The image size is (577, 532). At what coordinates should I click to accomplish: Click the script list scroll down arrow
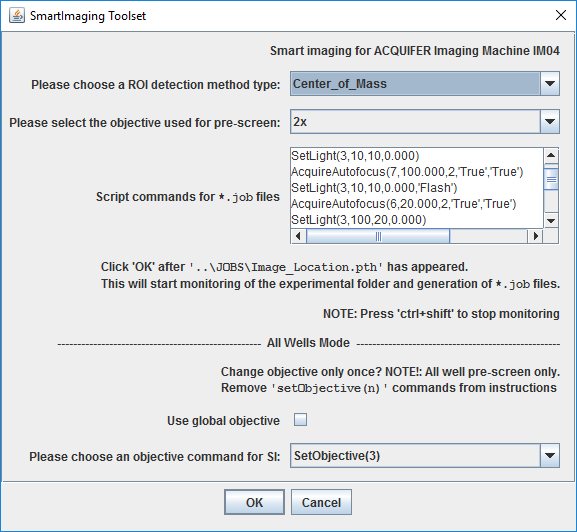tap(551, 221)
